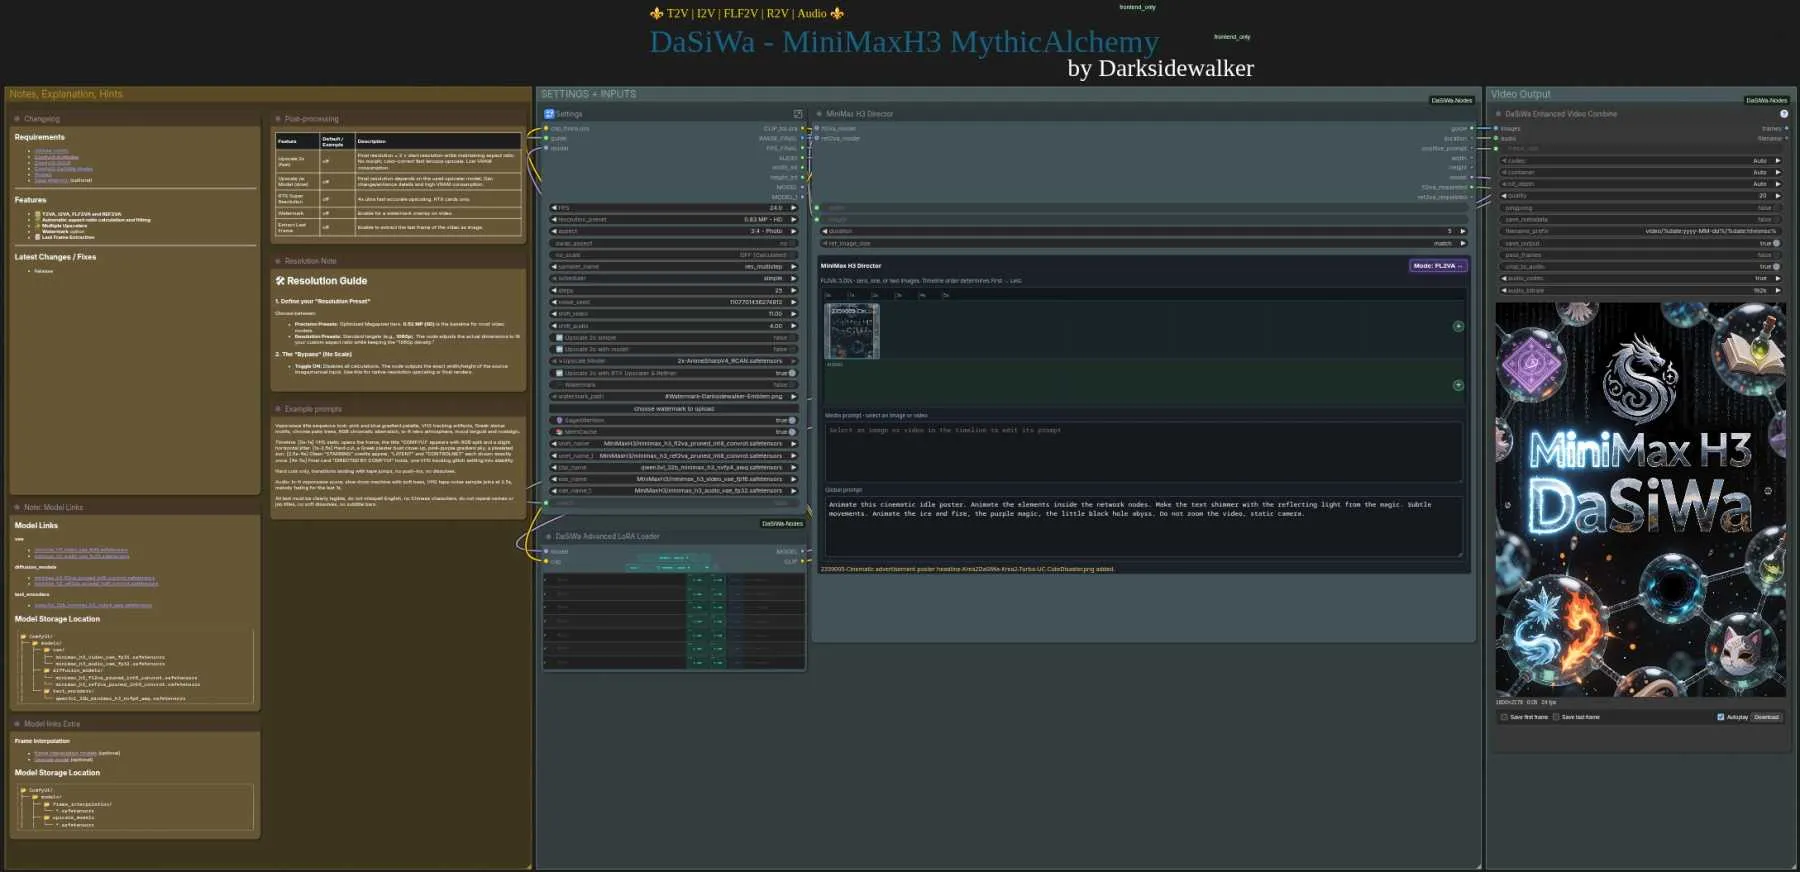The image size is (1800, 872).
Task: Click the "DaSiWa - MiniMaxH3 MythicAlchemy" title
Action: point(904,42)
